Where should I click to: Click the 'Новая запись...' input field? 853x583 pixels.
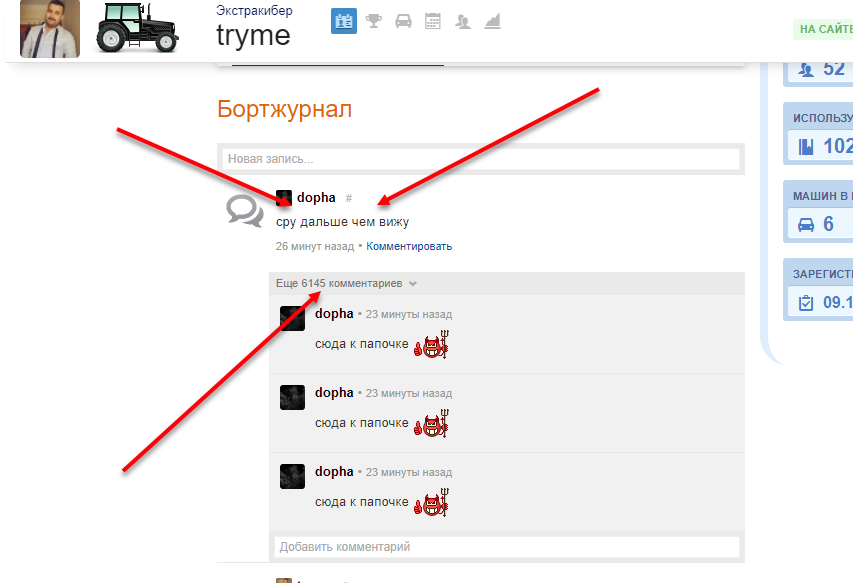[481, 159]
